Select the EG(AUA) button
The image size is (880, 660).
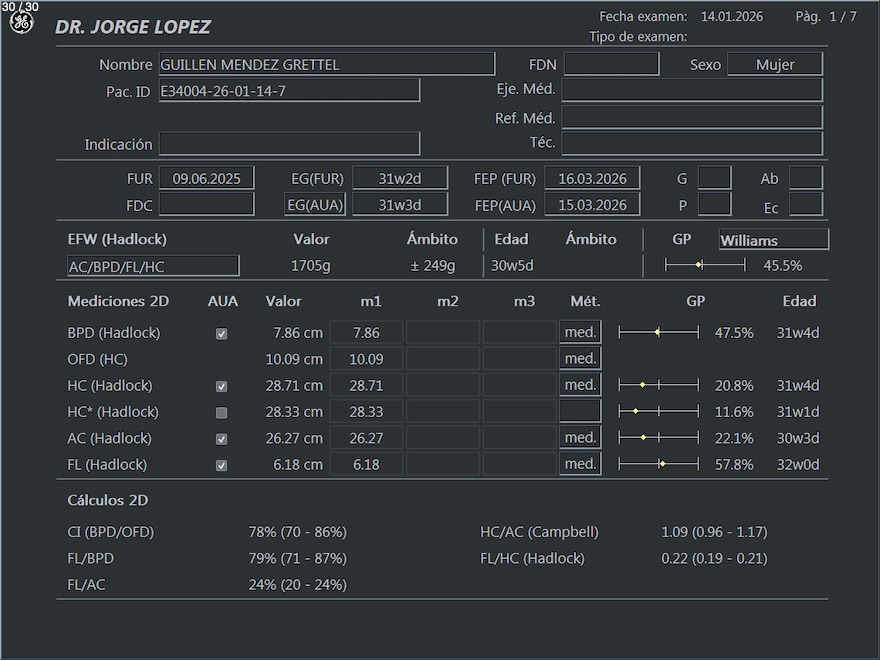coord(315,205)
